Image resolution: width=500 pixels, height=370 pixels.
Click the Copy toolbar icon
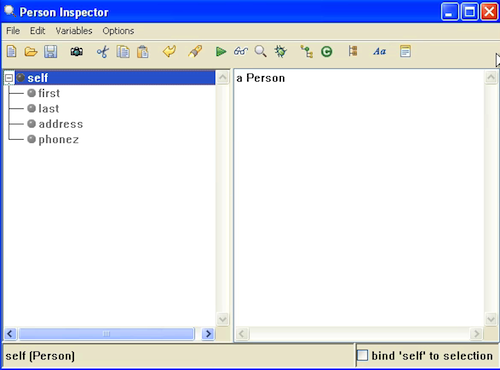[123, 52]
